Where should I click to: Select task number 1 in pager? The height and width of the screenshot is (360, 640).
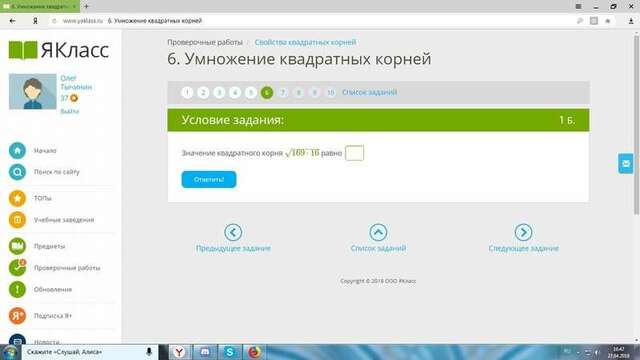(187, 93)
